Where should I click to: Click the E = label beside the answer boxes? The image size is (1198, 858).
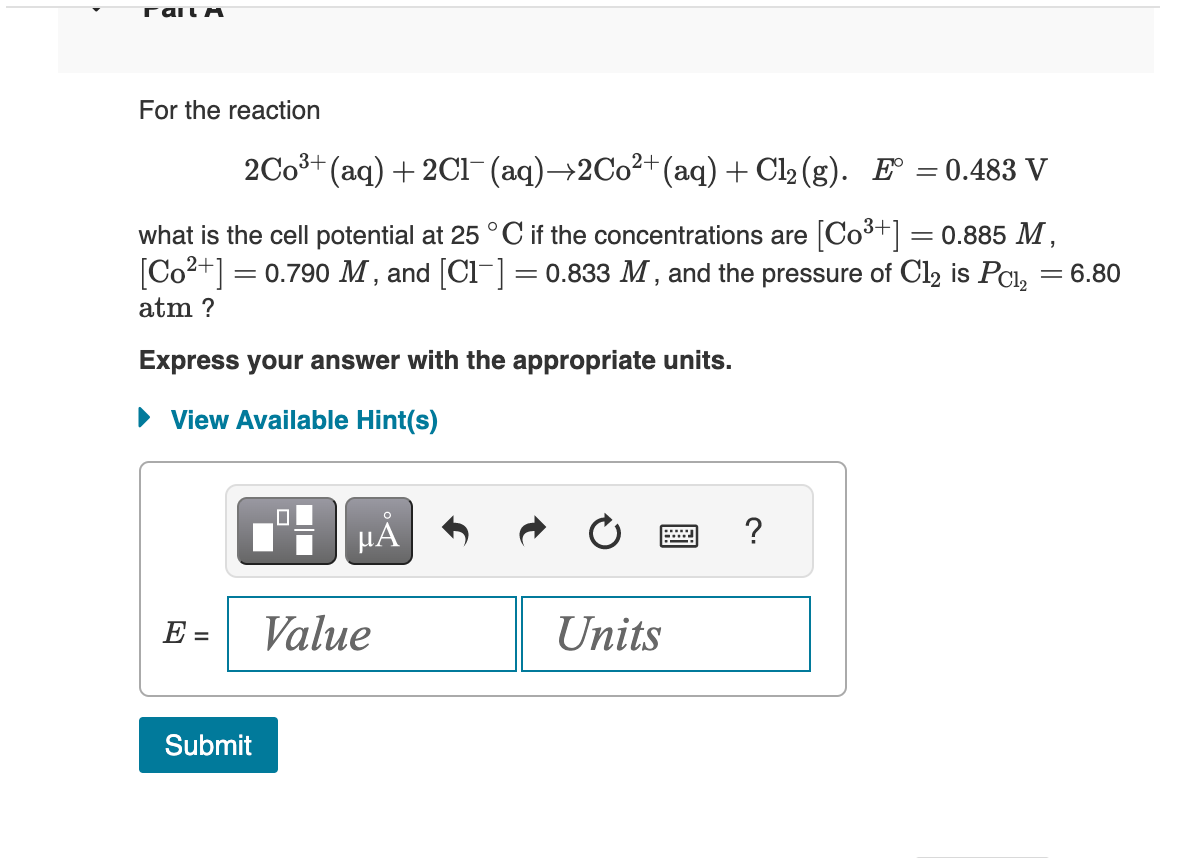tap(186, 633)
